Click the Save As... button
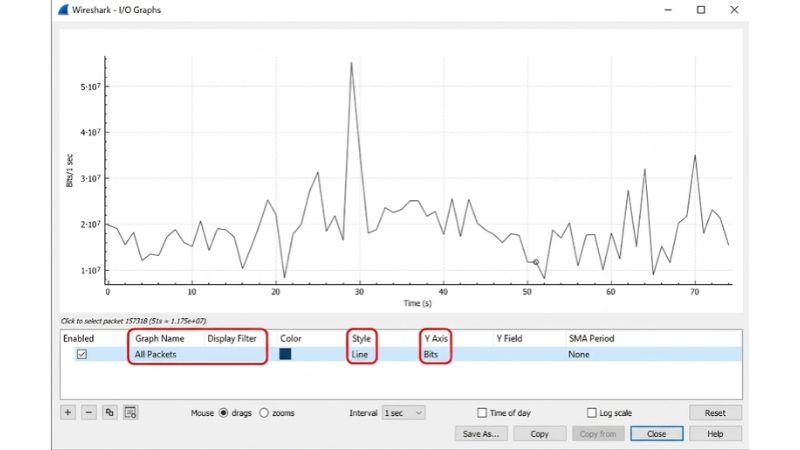The height and width of the screenshot is (450, 800). 481,434
